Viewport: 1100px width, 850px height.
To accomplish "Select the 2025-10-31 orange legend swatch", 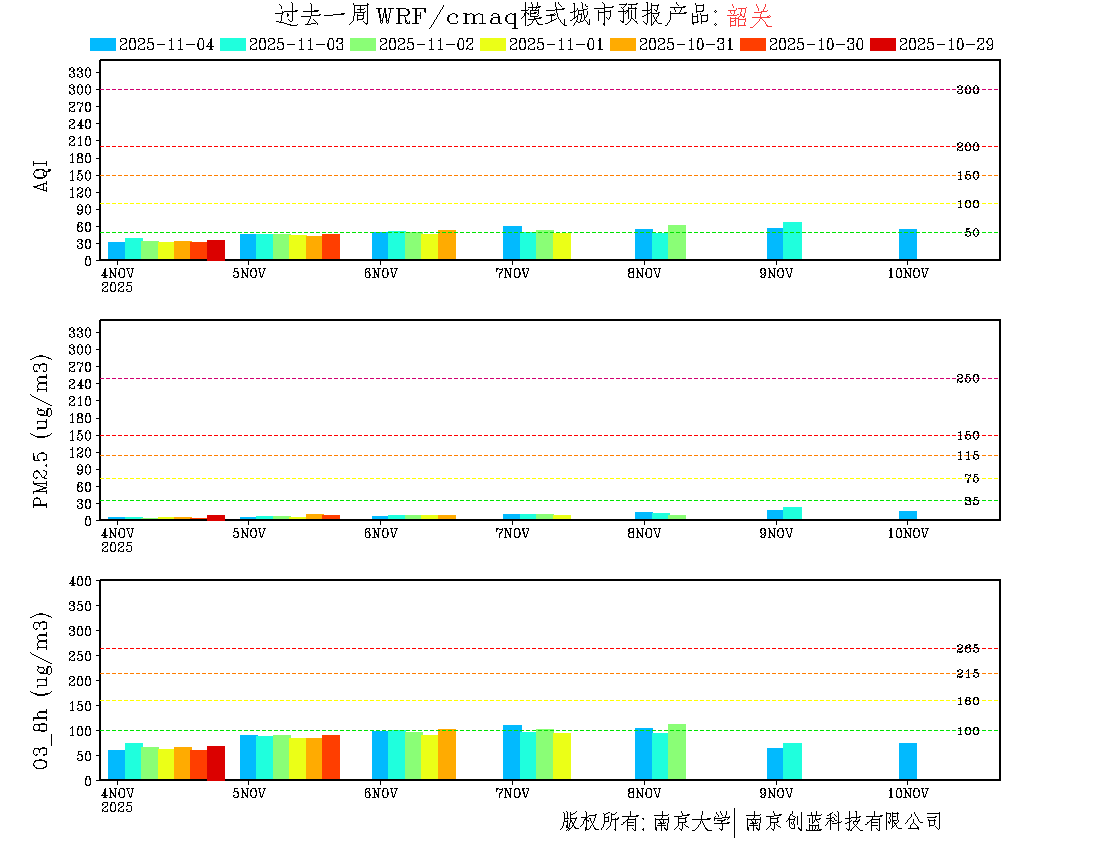I will coord(623,44).
